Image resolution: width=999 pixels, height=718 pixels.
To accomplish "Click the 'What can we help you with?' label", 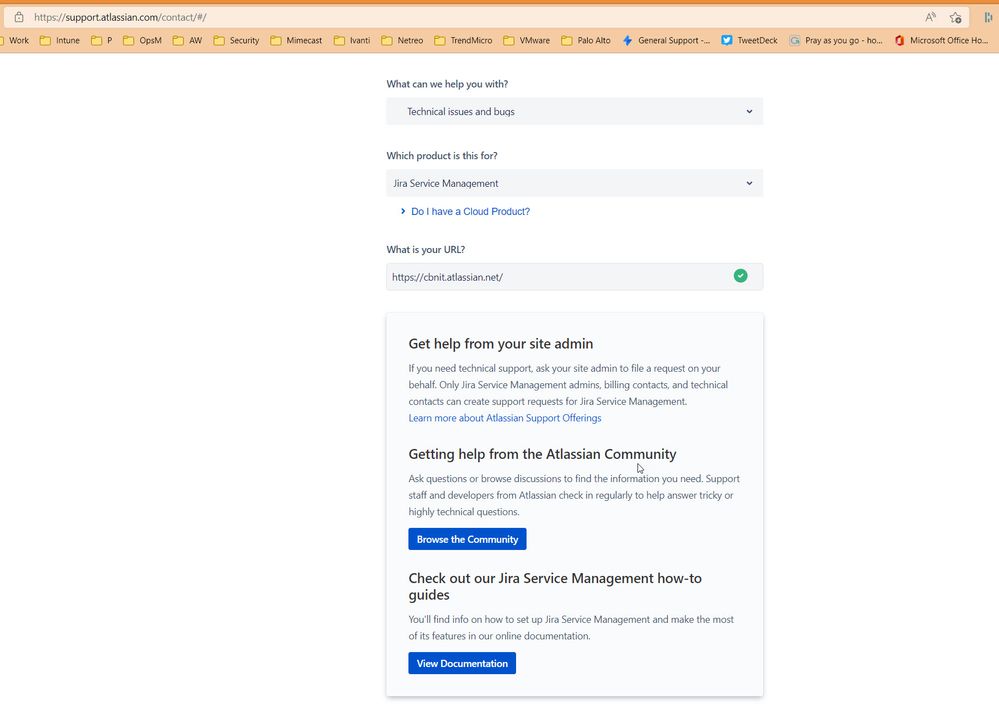I will coord(447,84).
